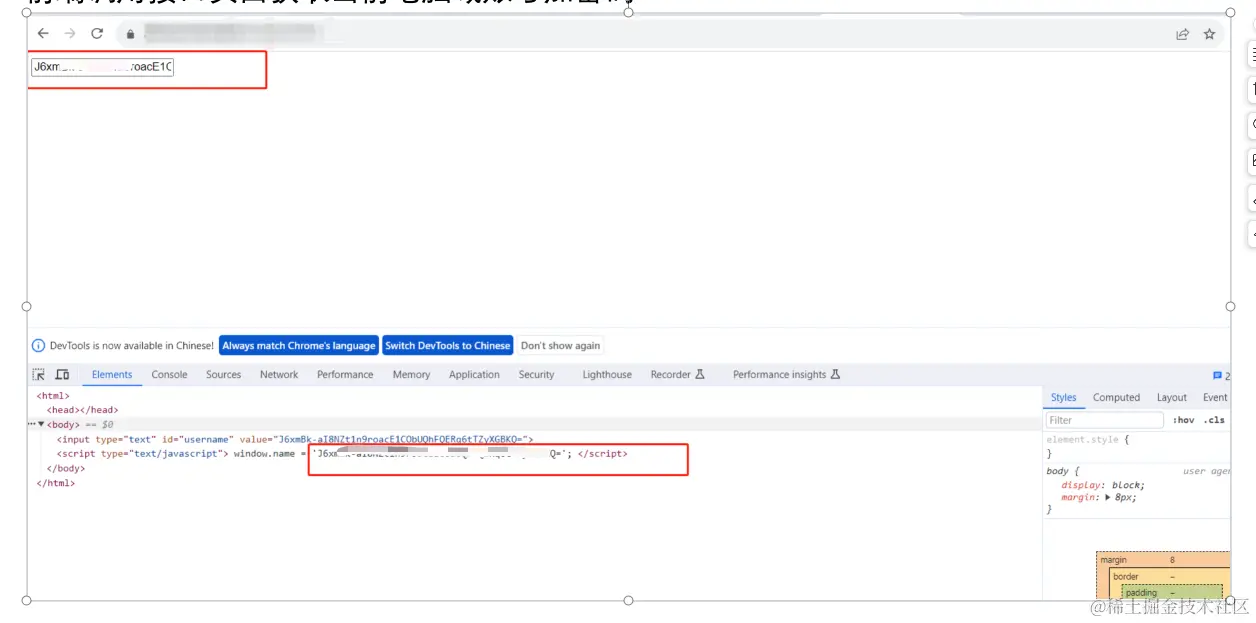Open the Lighthouse tab
The height and width of the screenshot is (623, 1256).
pos(607,375)
